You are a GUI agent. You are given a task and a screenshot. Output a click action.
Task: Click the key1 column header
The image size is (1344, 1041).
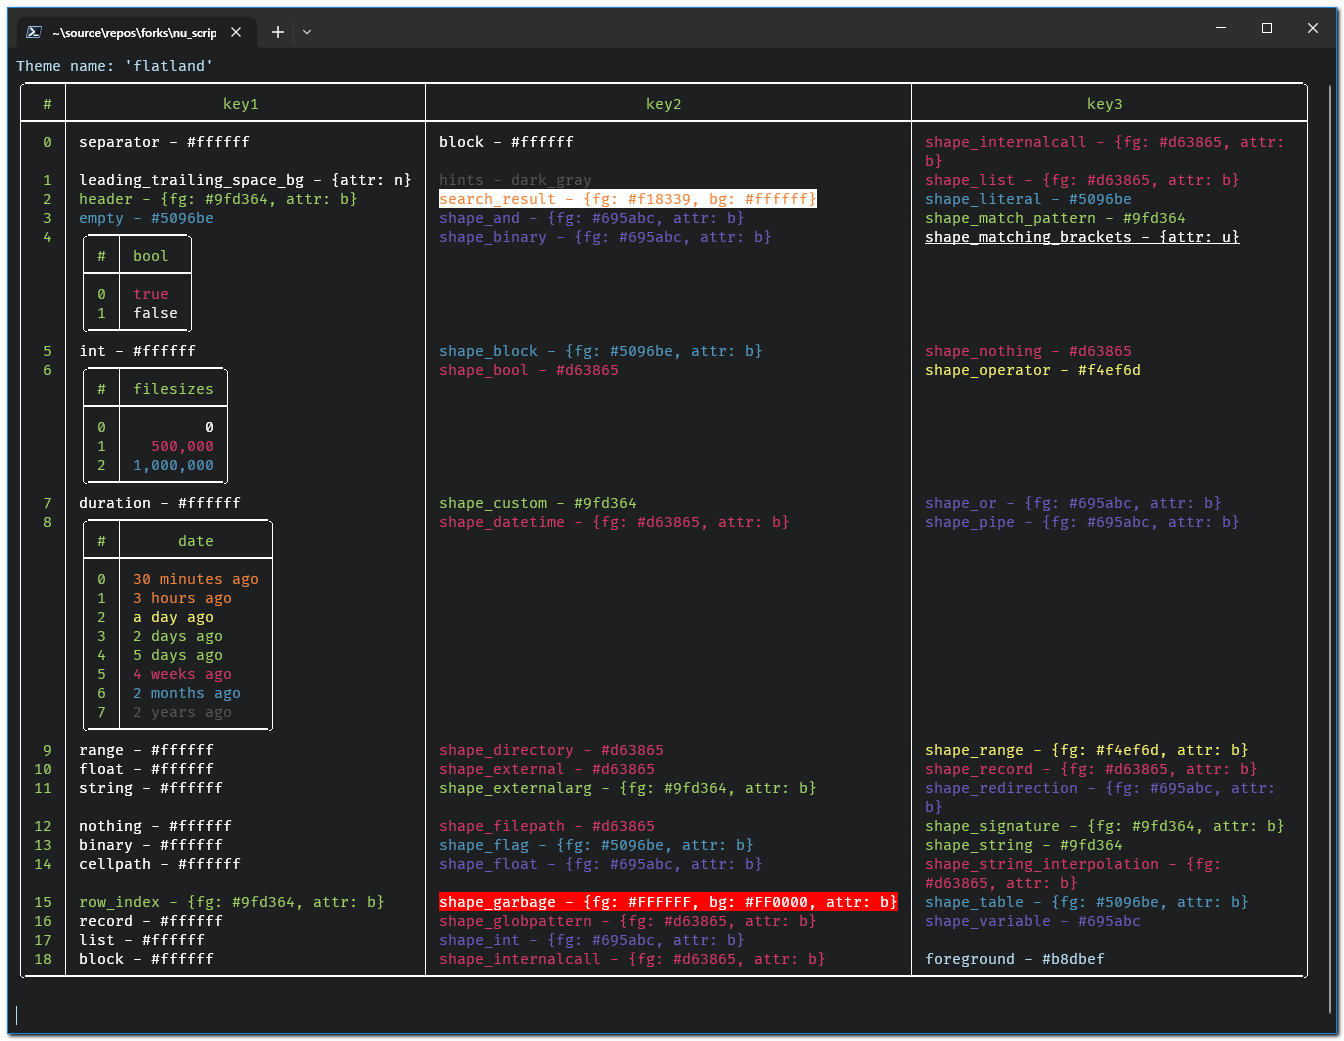[x=241, y=104]
